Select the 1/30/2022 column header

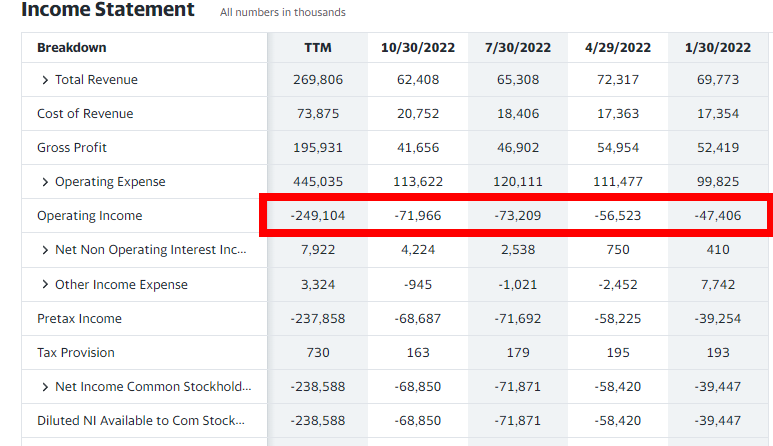click(718, 48)
